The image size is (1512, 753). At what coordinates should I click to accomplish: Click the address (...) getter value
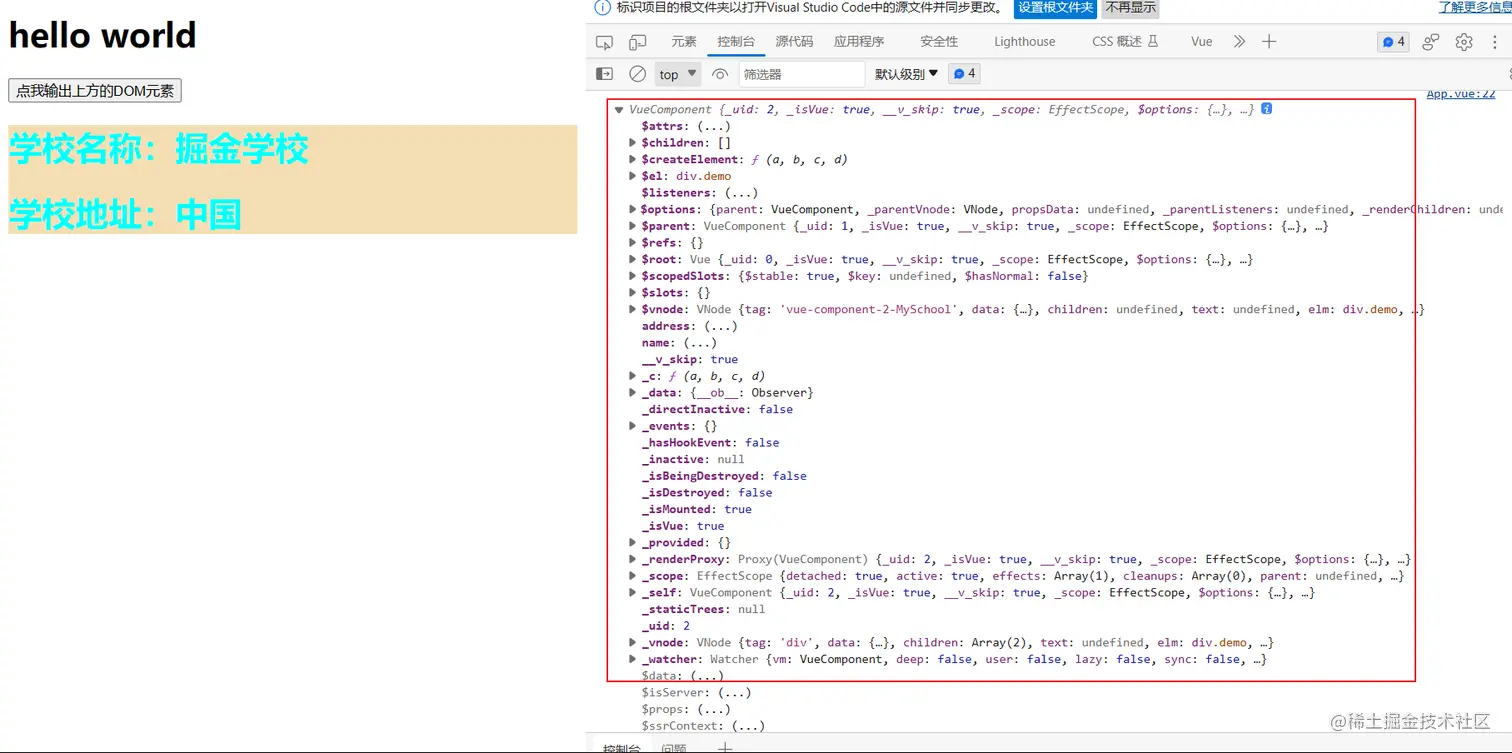click(x=721, y=326)
